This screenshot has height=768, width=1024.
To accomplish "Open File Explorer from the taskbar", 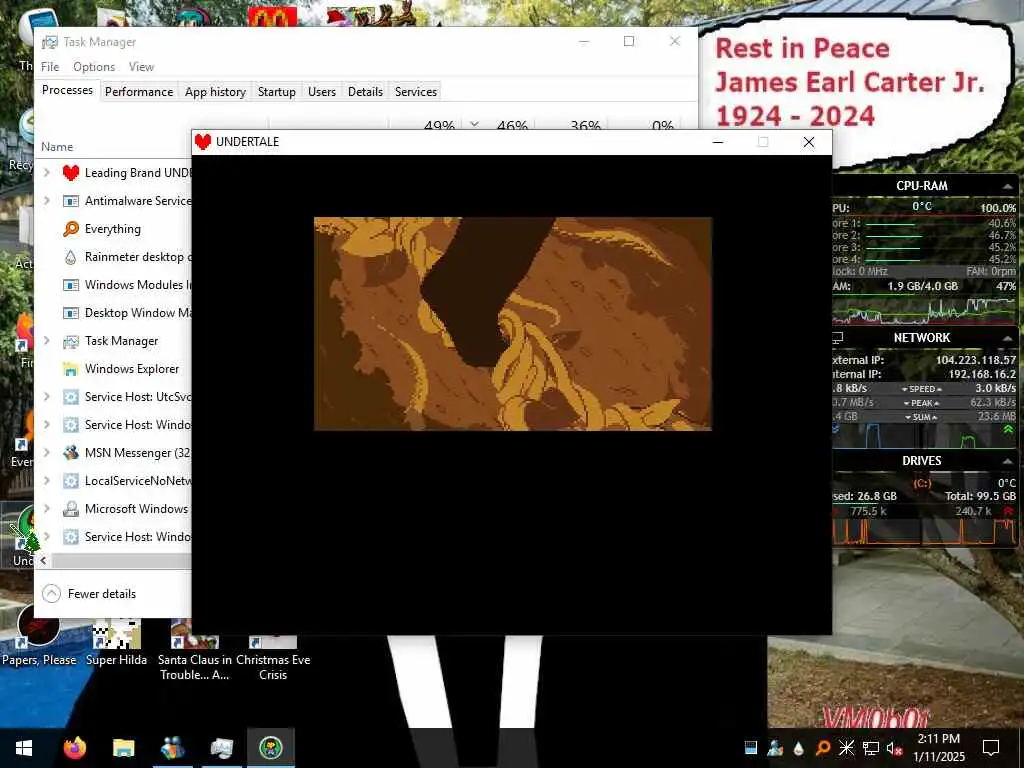I will point(123,748).
